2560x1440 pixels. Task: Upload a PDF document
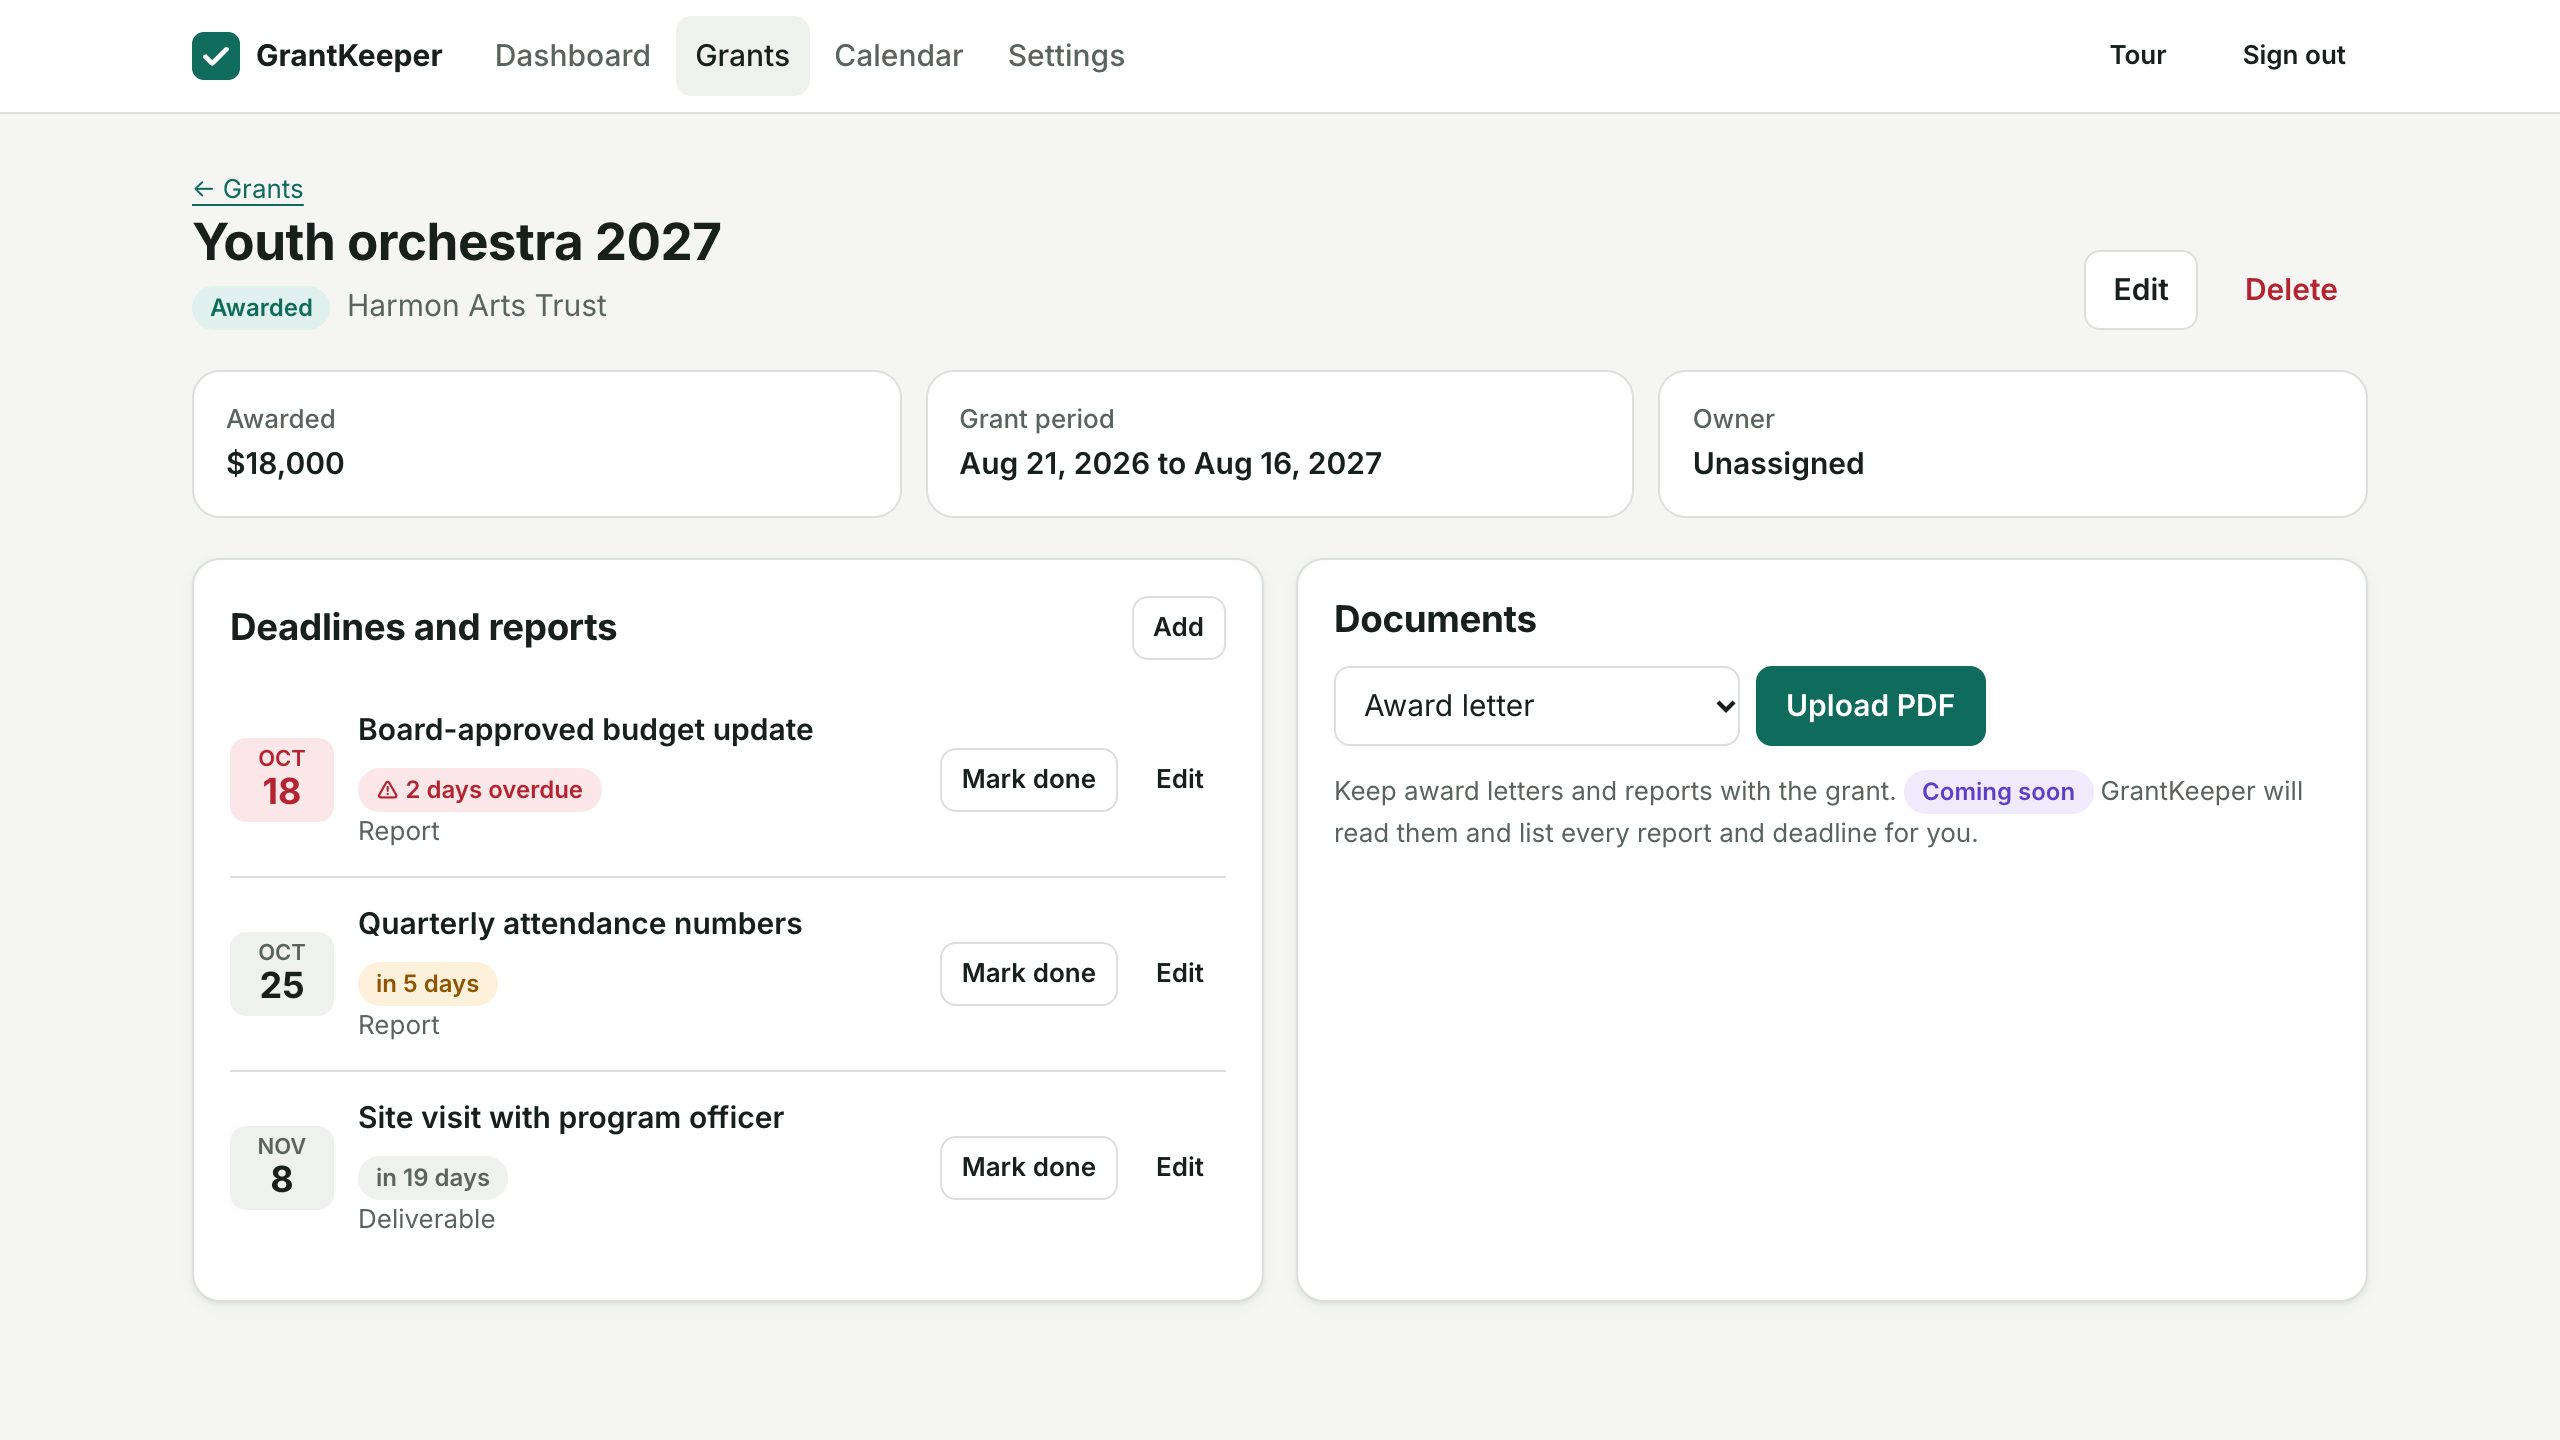[x=1870, y=706]
